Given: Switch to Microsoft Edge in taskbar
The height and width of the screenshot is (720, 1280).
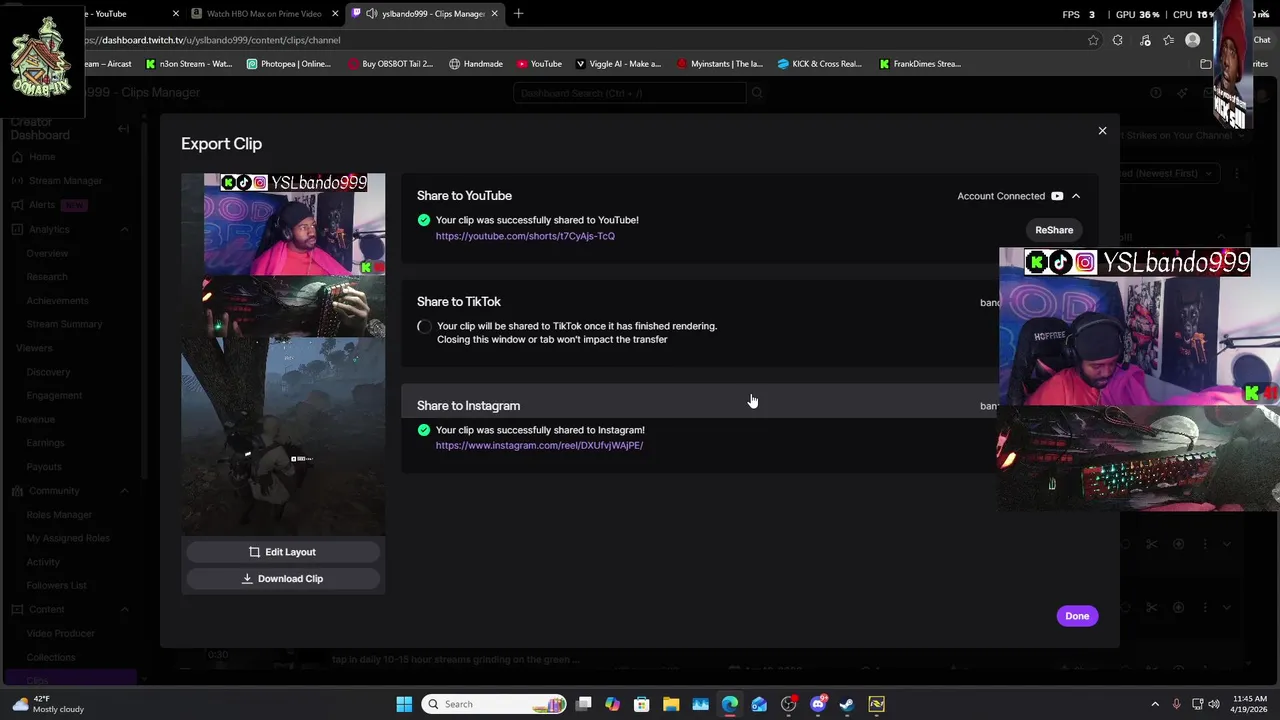Looking at the screenshot, I should pos(730,704).
